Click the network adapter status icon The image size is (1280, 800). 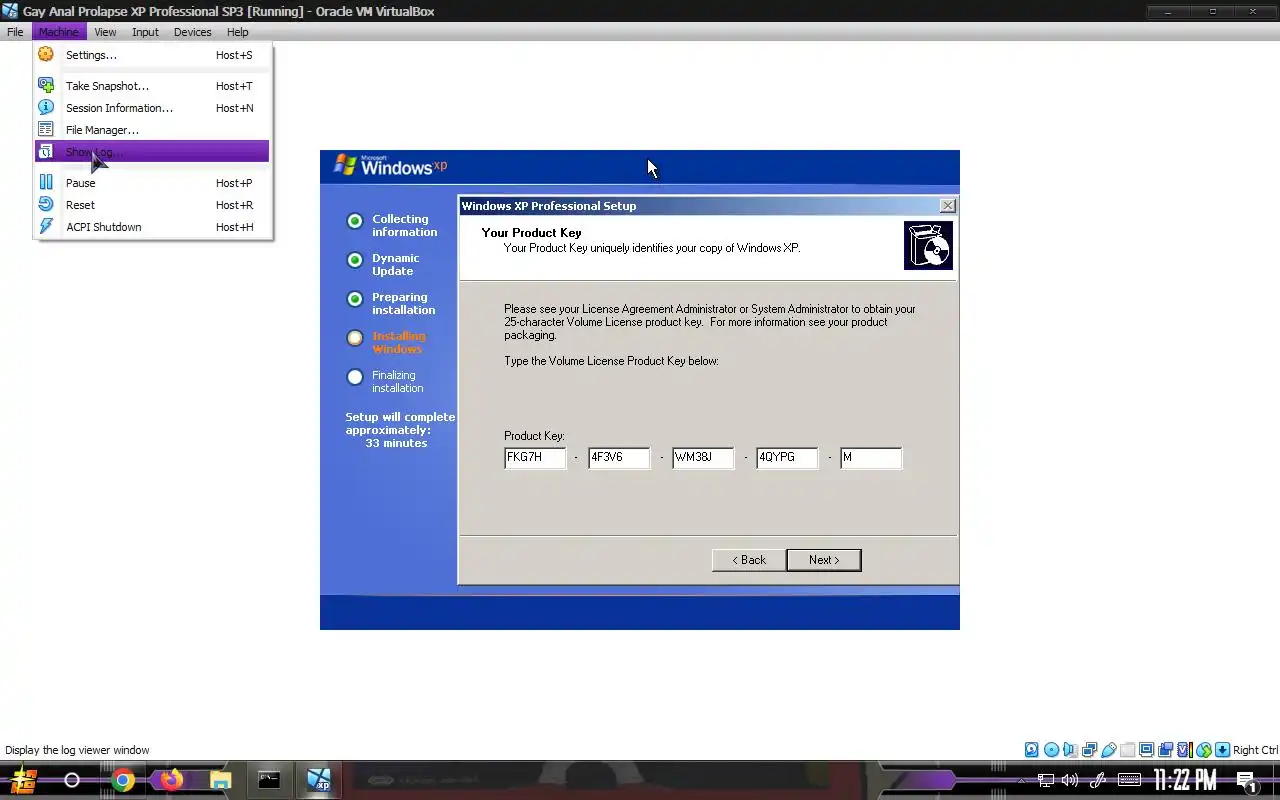1089,750
